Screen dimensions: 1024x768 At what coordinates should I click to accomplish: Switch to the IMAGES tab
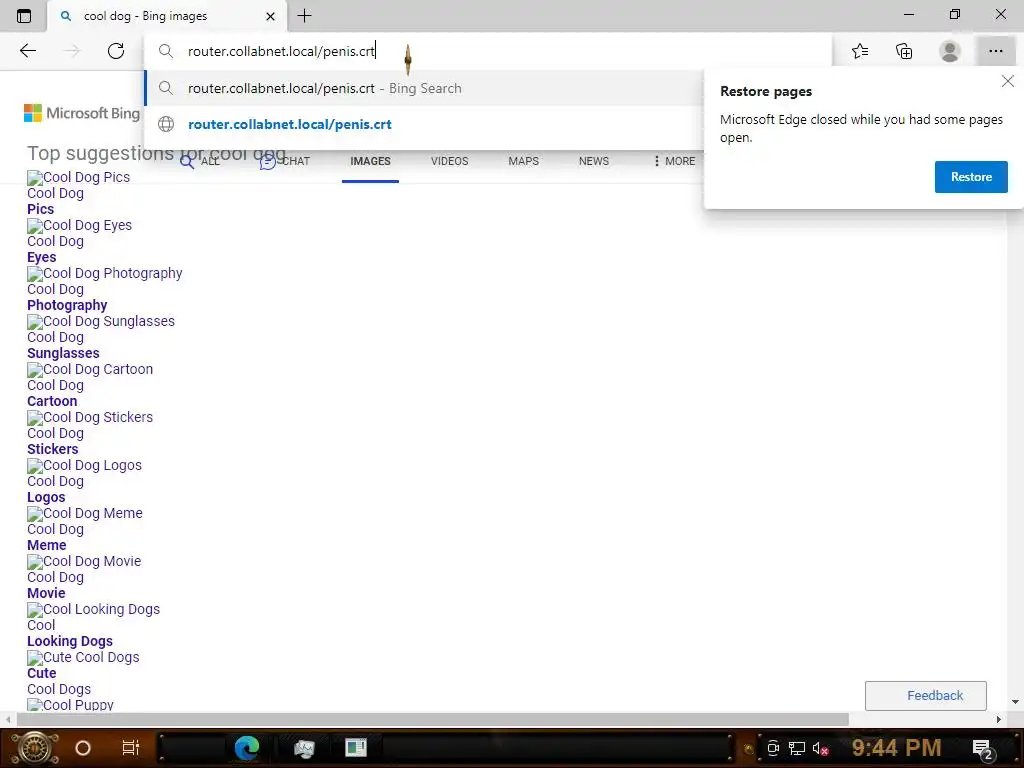(x=370, y=161)
